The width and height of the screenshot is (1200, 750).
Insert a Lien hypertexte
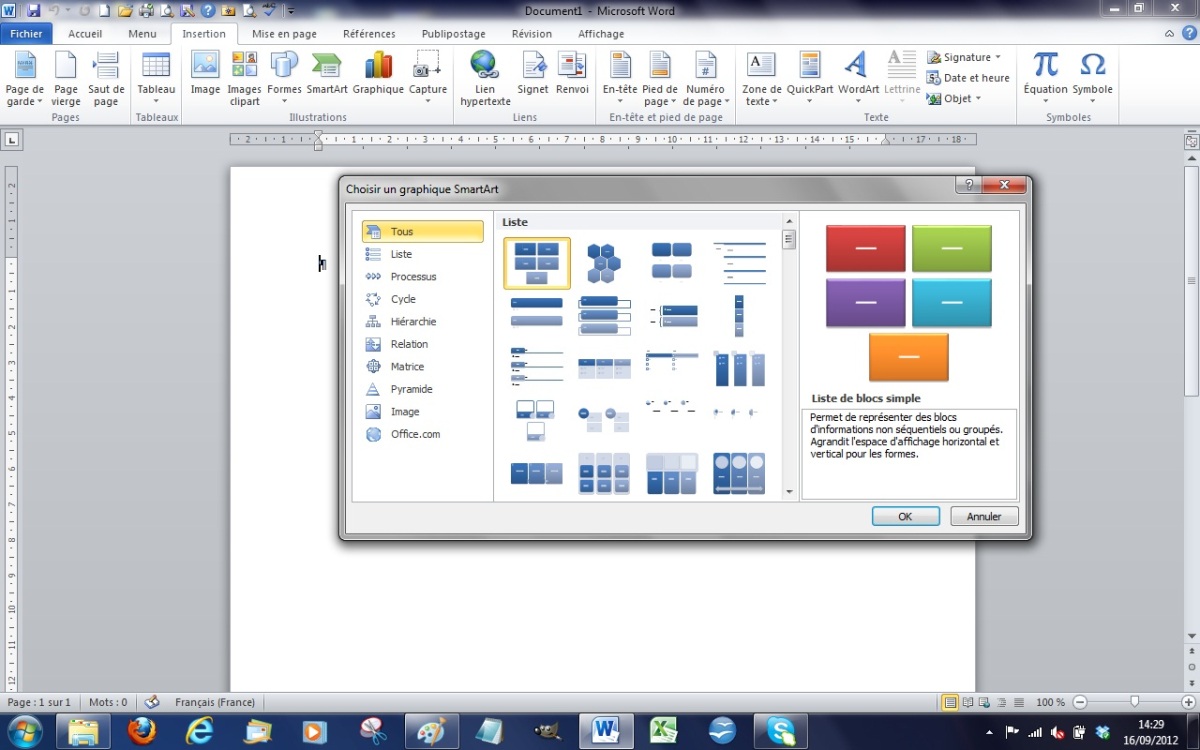(x=485, y=79)
